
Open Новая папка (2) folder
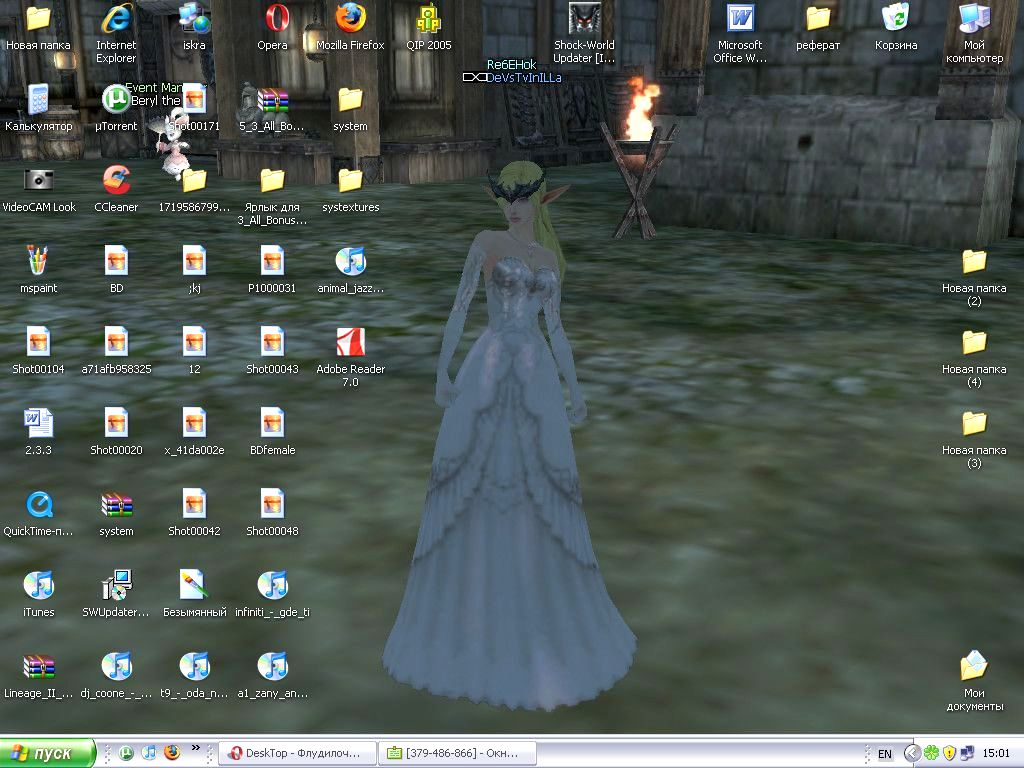point(974,263)
